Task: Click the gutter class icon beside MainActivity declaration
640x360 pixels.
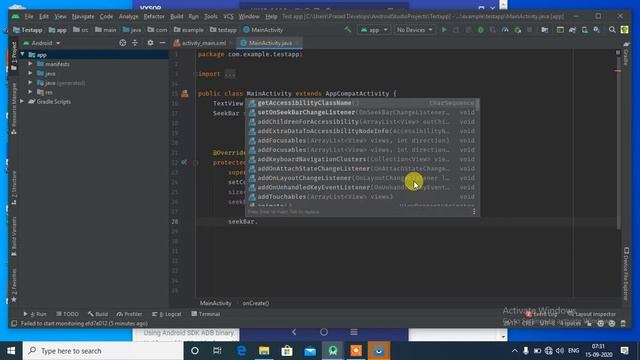Action: (x=184, y=93)
